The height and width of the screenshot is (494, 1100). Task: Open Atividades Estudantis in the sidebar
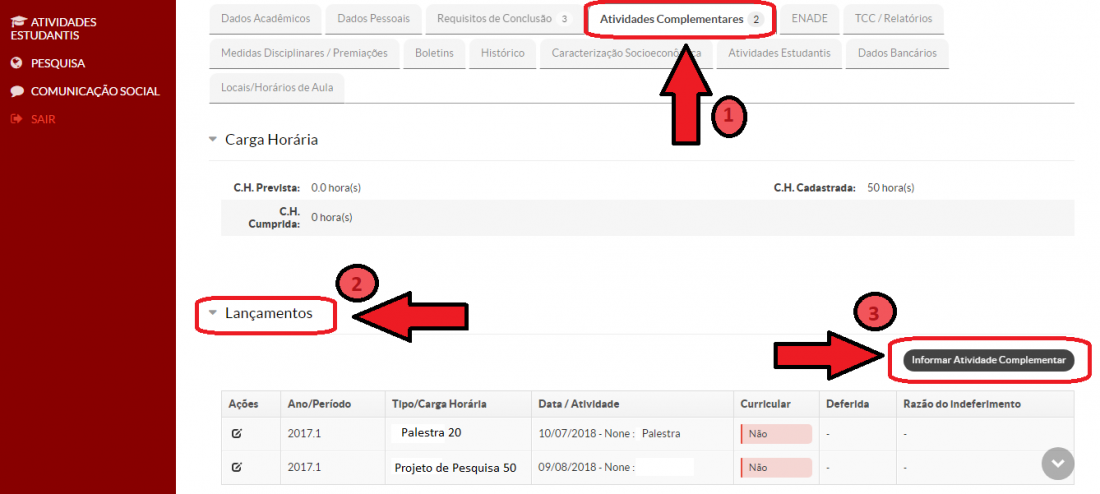[x=55, y=29]
